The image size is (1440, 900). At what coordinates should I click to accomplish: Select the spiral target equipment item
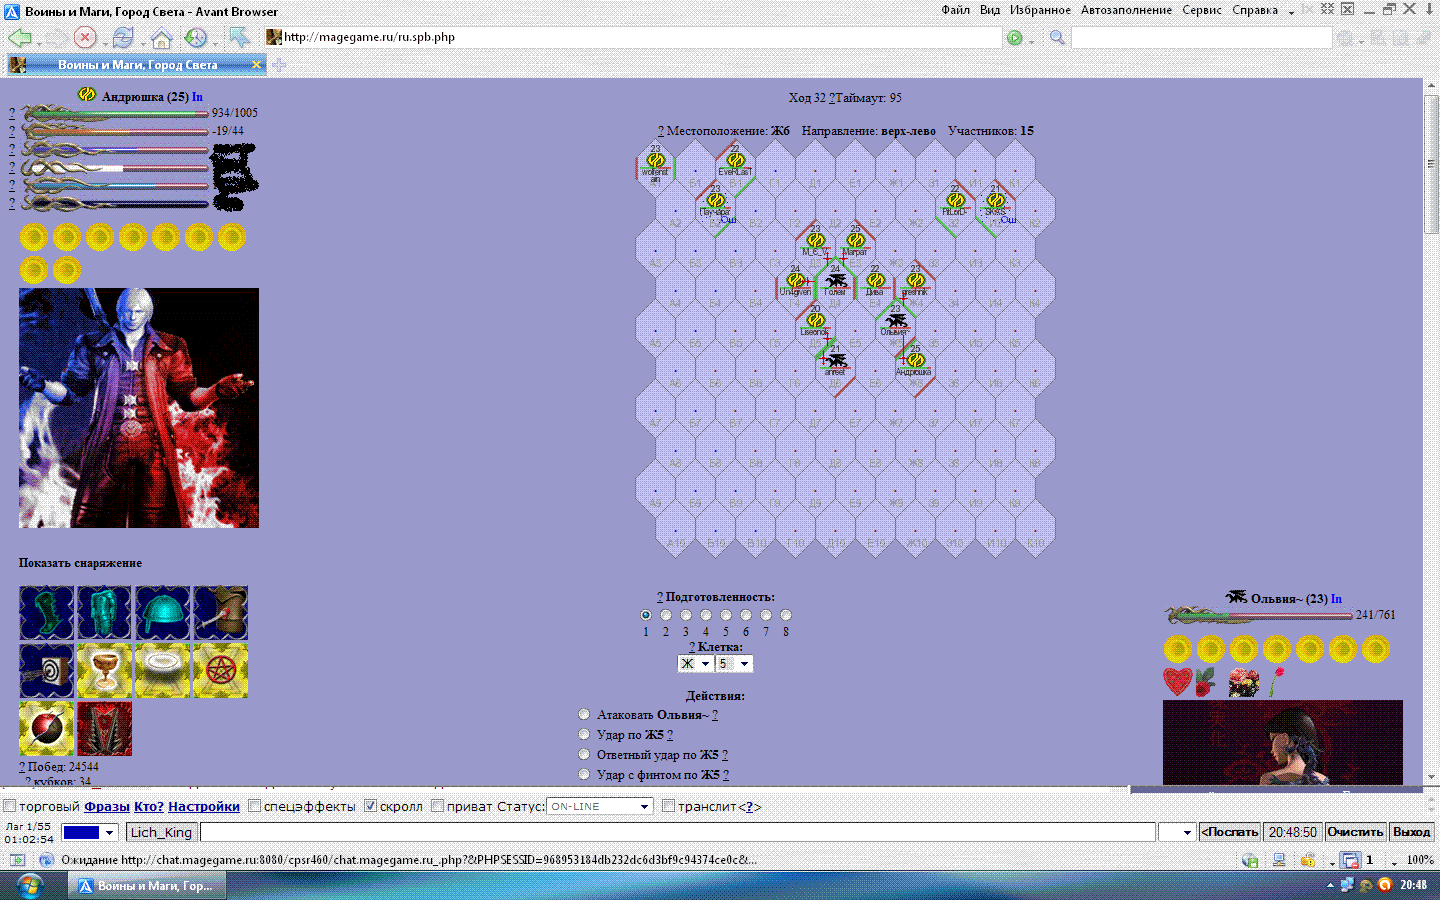pos(46,671)
